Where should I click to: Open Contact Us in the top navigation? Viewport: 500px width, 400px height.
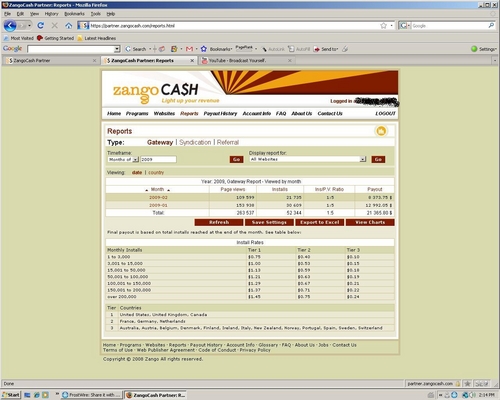pyautogui.click(x=330, y=114)
